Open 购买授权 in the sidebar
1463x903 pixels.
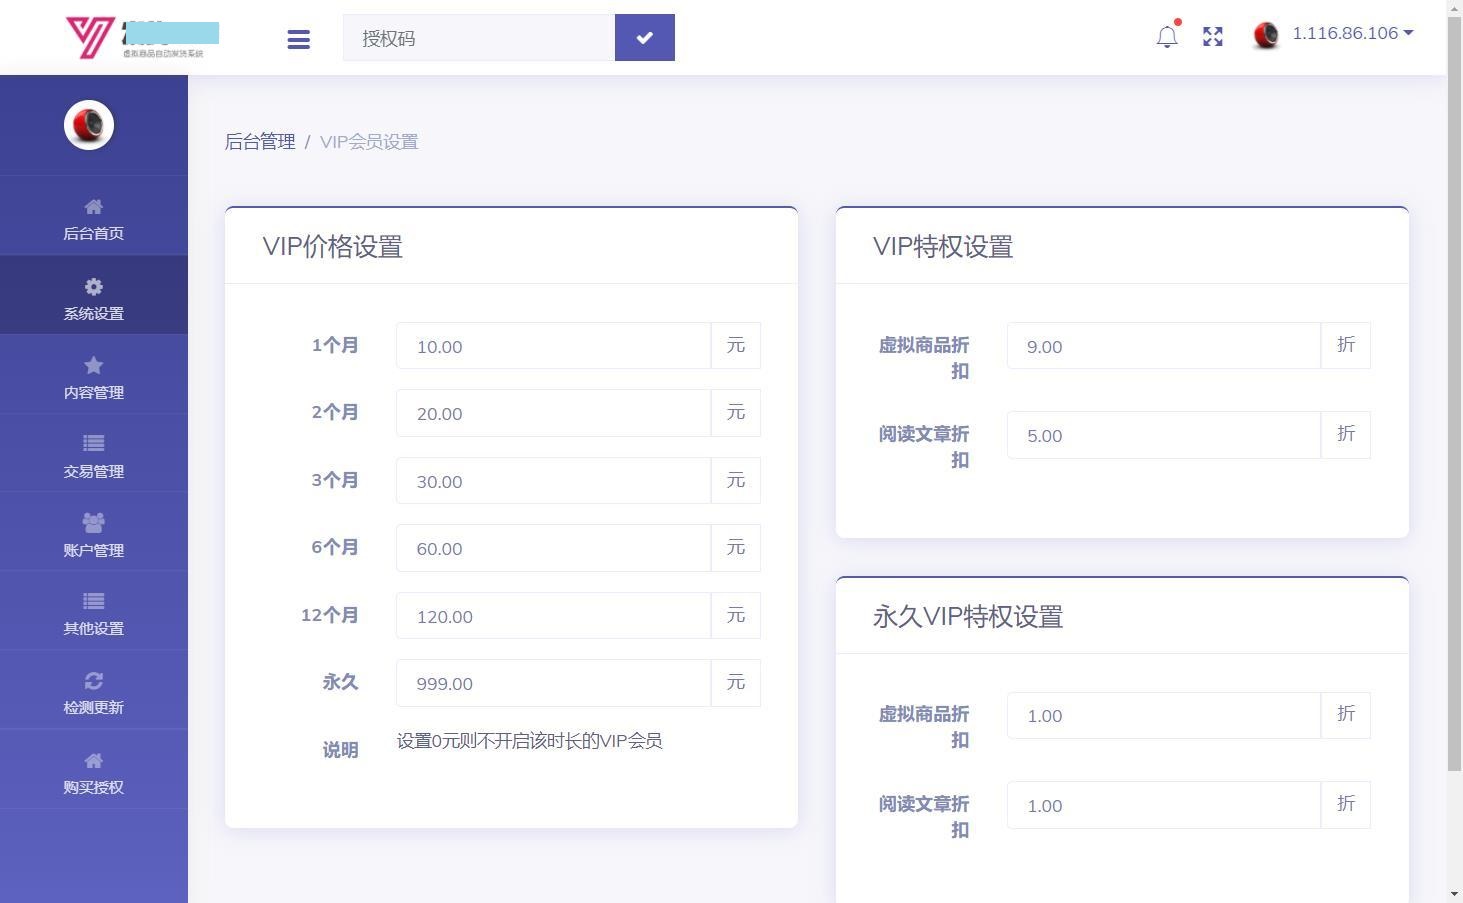pos(94,772)
